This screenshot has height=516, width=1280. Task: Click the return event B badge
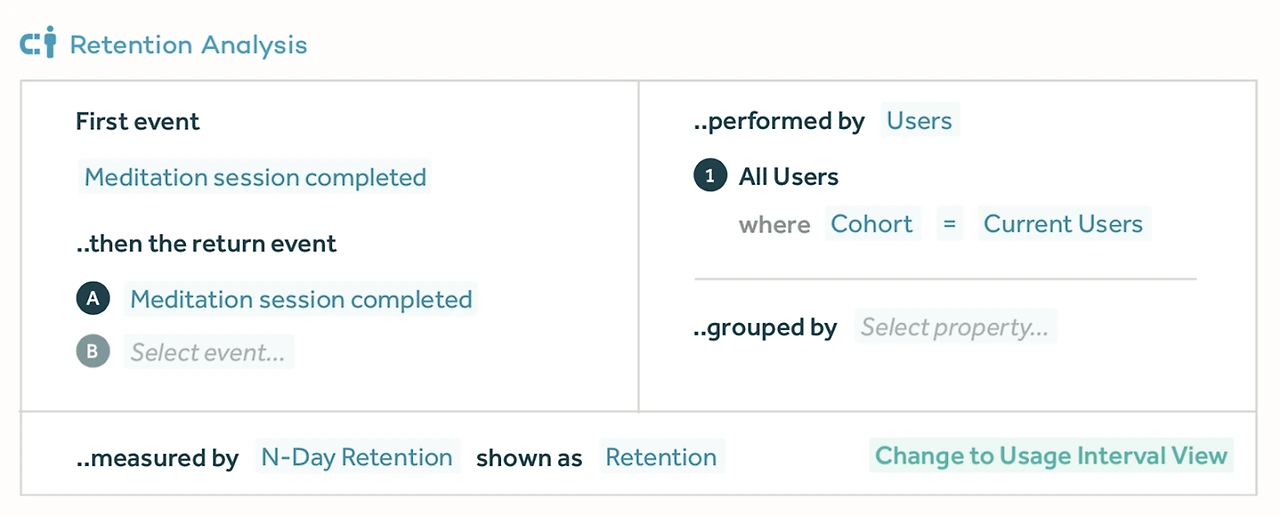tap(93, 352)
